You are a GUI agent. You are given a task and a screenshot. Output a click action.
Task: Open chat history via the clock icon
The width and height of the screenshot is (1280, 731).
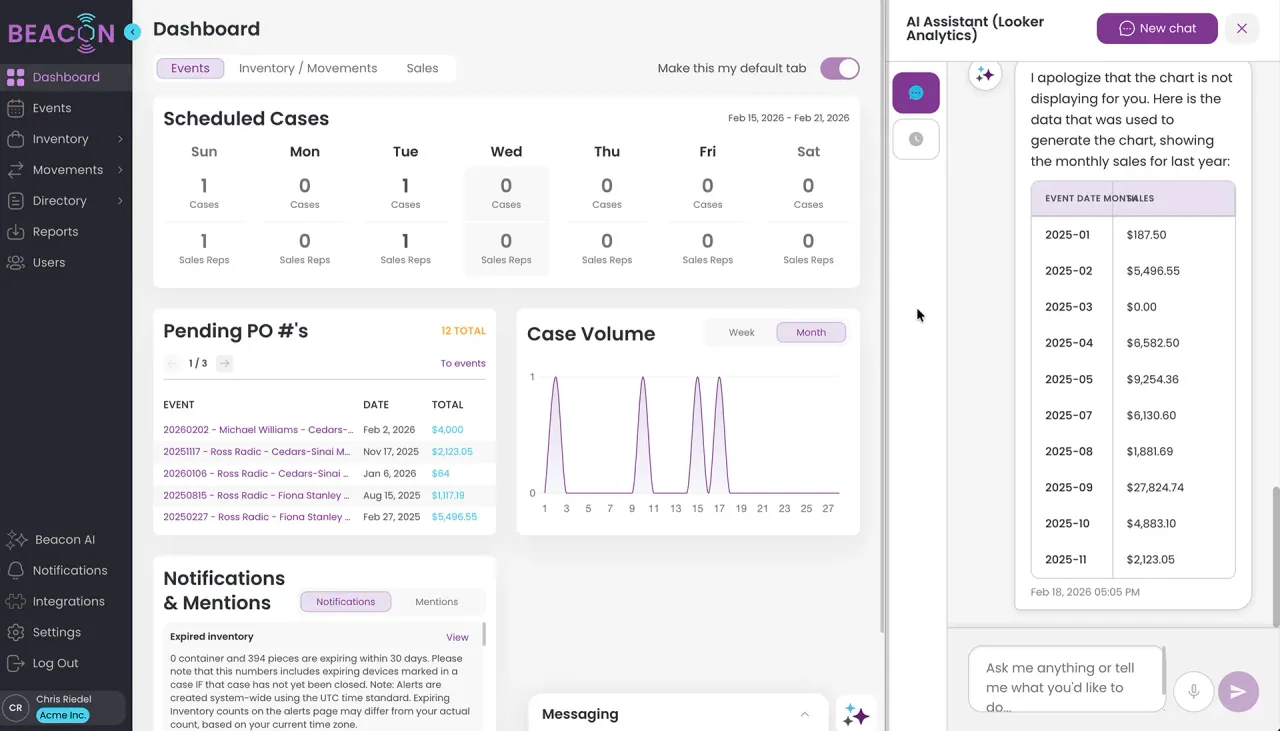coord(915,138)
